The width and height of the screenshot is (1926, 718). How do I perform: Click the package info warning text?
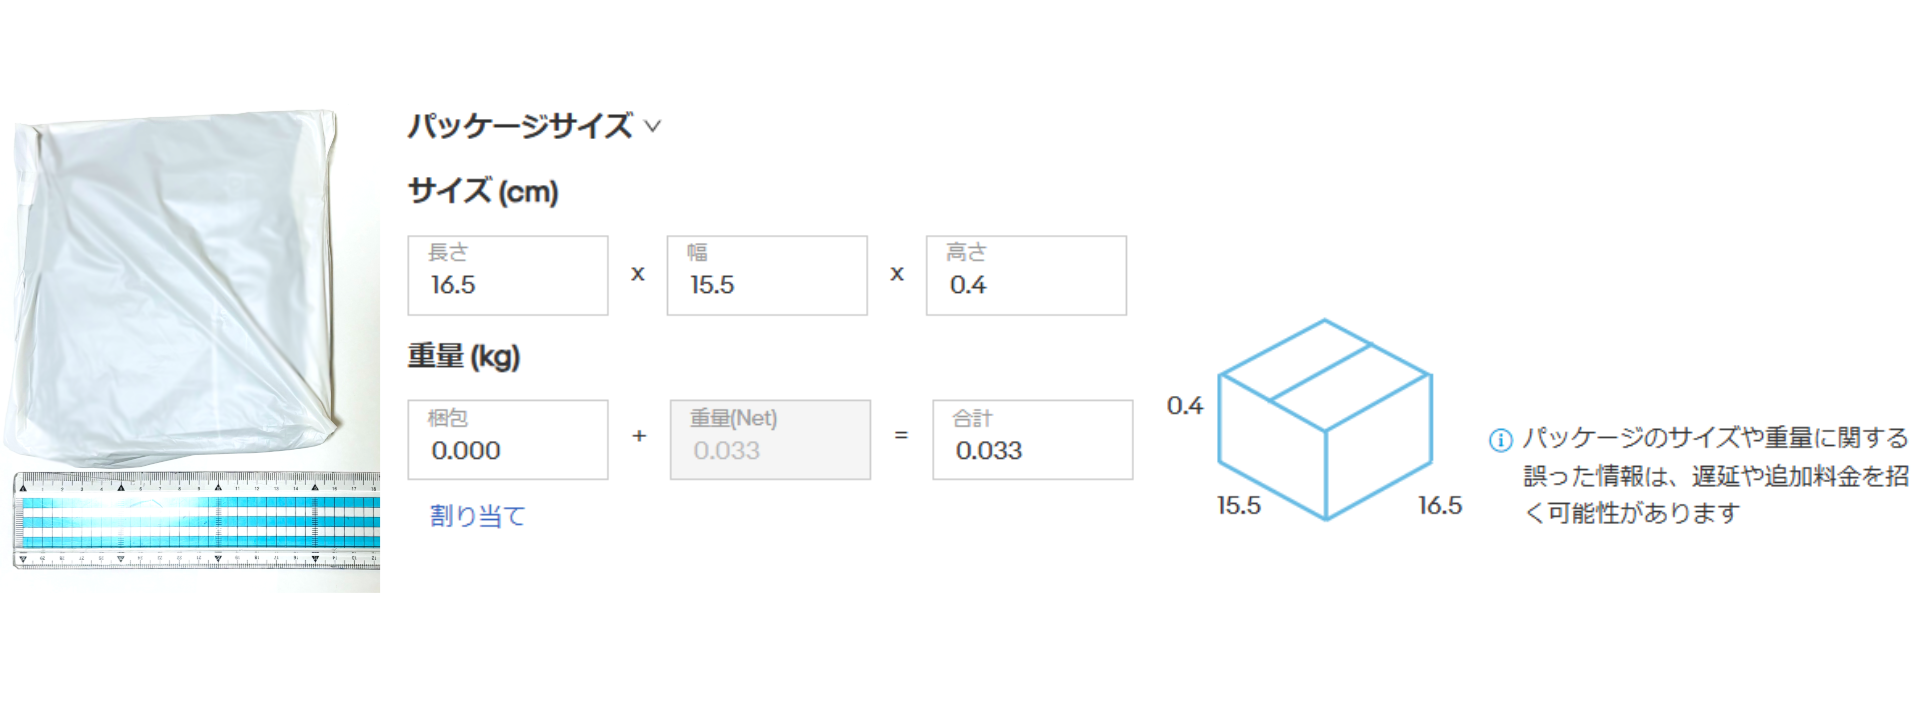[1715, 476]
